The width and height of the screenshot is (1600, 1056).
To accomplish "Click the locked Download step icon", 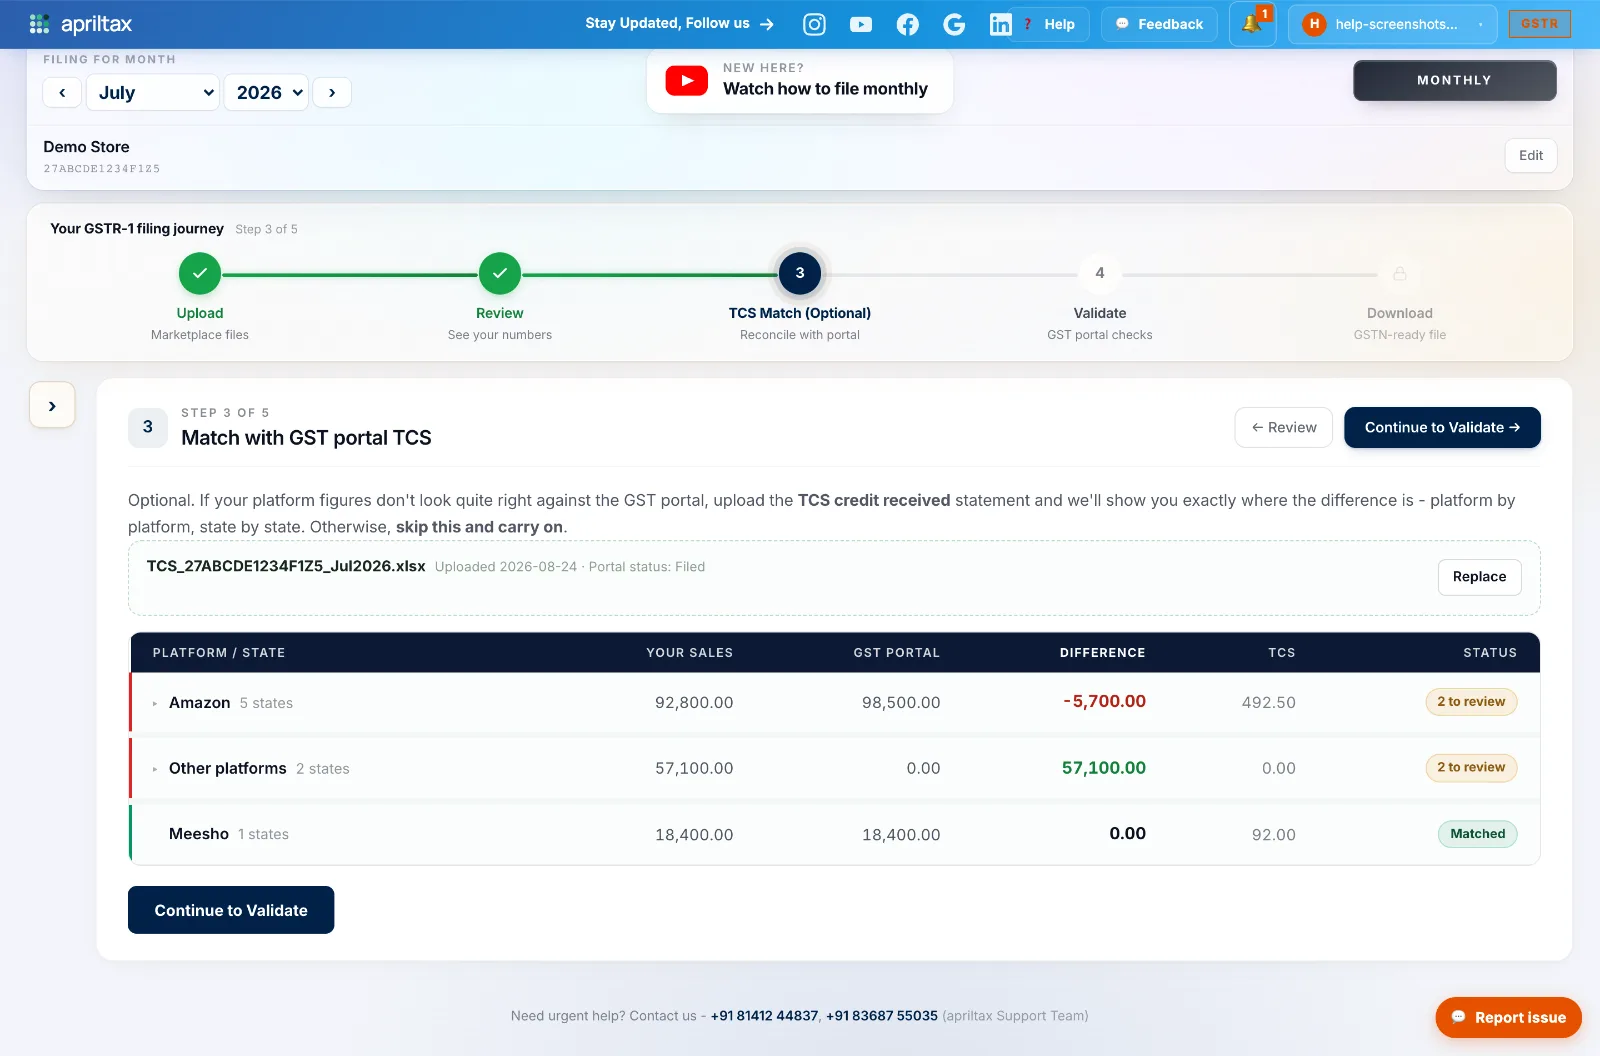I will [x=1400, y=273].
